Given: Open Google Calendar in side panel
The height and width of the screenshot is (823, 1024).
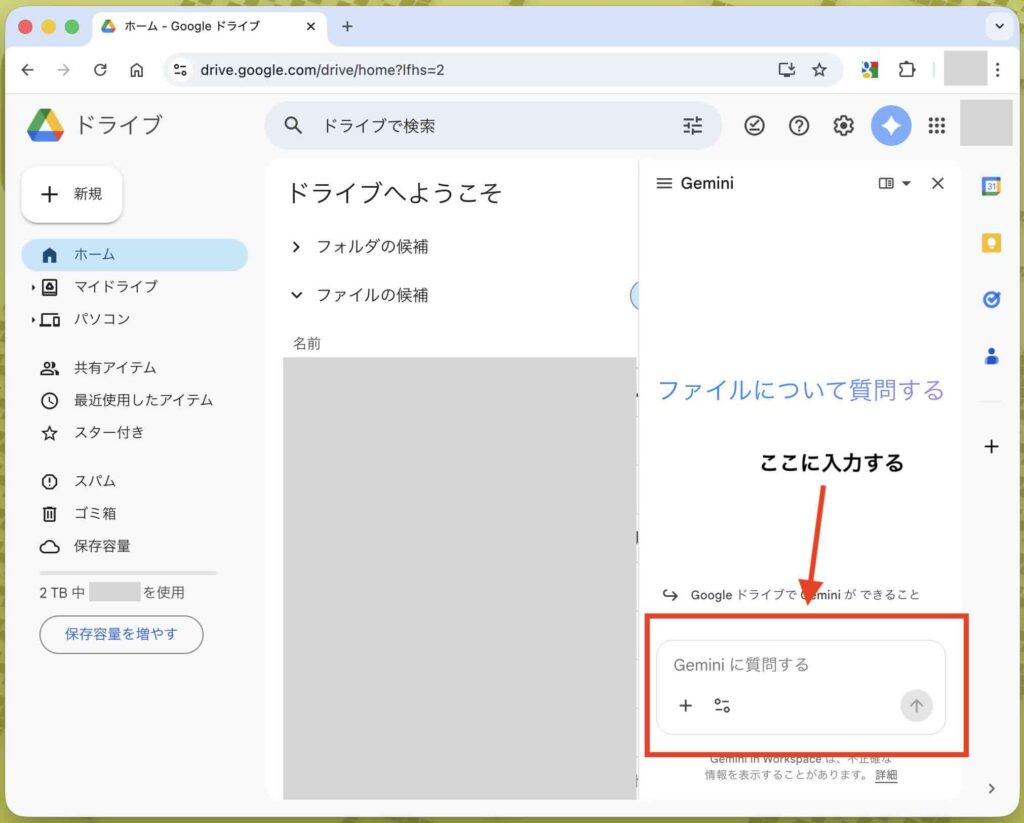Looking at the screenshot, I should (x=991, y=186).
